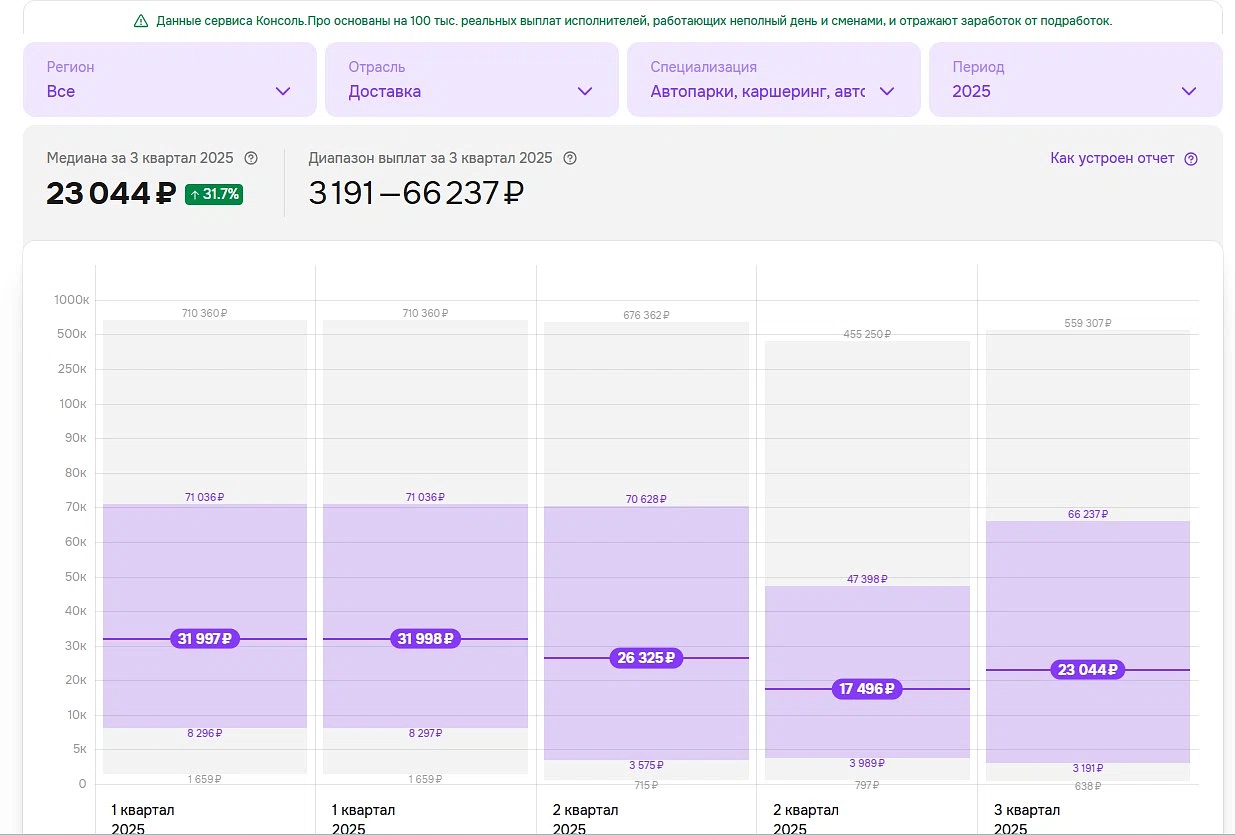Select the 26 325 ₽ median marker

tap(646, 658)
